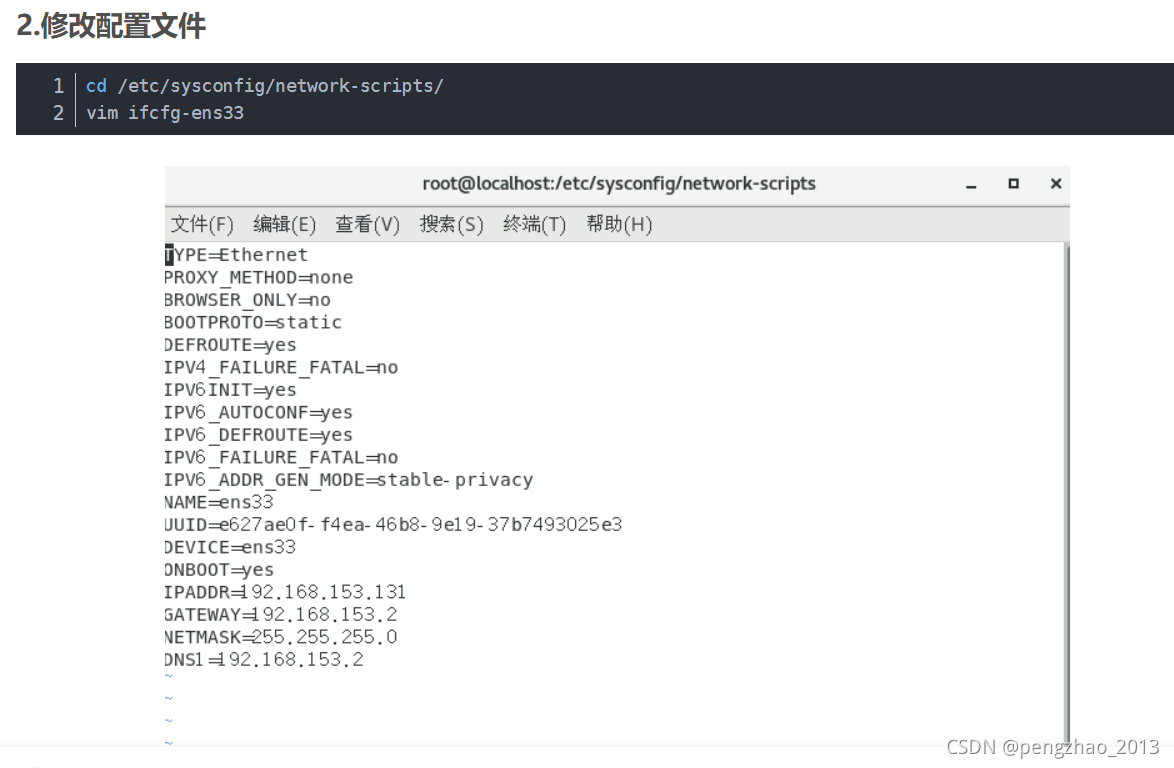Click the IPV4_FAILURE_FATAL=no line
The height and width of the screenshot is (768, 1174).
(281, 368)
